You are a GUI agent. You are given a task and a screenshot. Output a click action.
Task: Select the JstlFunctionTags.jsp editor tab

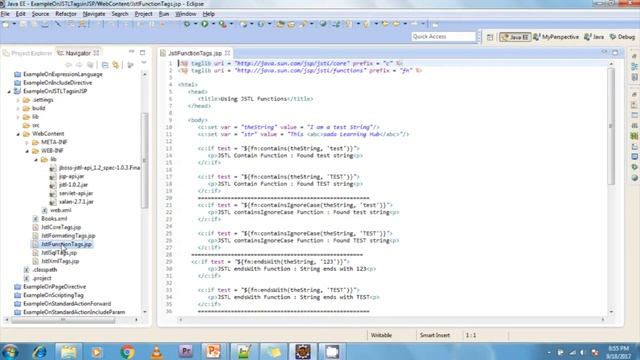(195, 53)
